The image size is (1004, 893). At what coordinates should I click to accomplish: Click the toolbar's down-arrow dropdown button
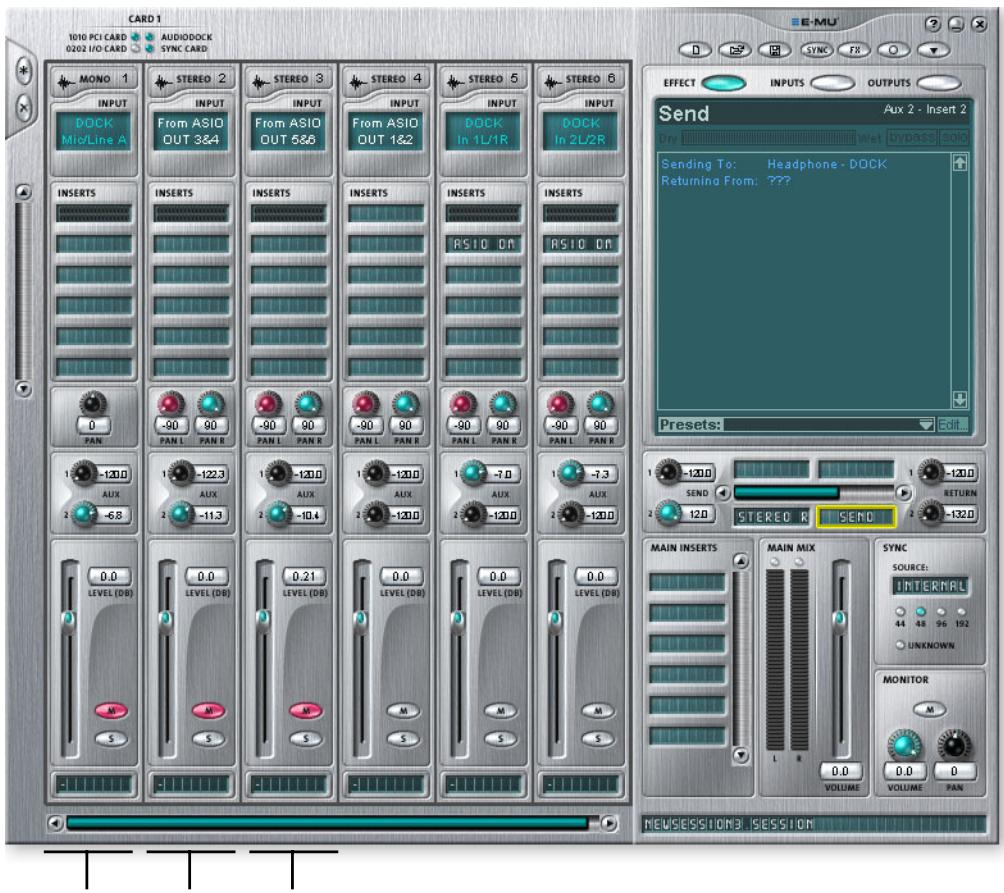(x=935, y=48)
